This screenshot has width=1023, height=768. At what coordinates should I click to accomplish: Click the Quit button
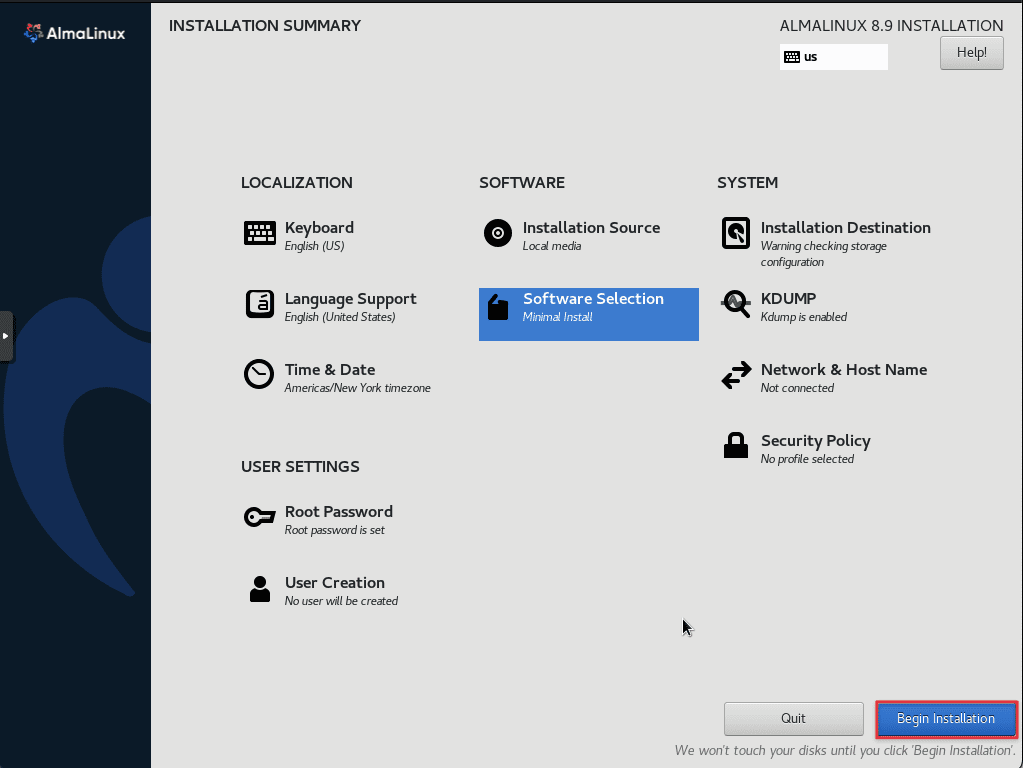click(793, 718)
